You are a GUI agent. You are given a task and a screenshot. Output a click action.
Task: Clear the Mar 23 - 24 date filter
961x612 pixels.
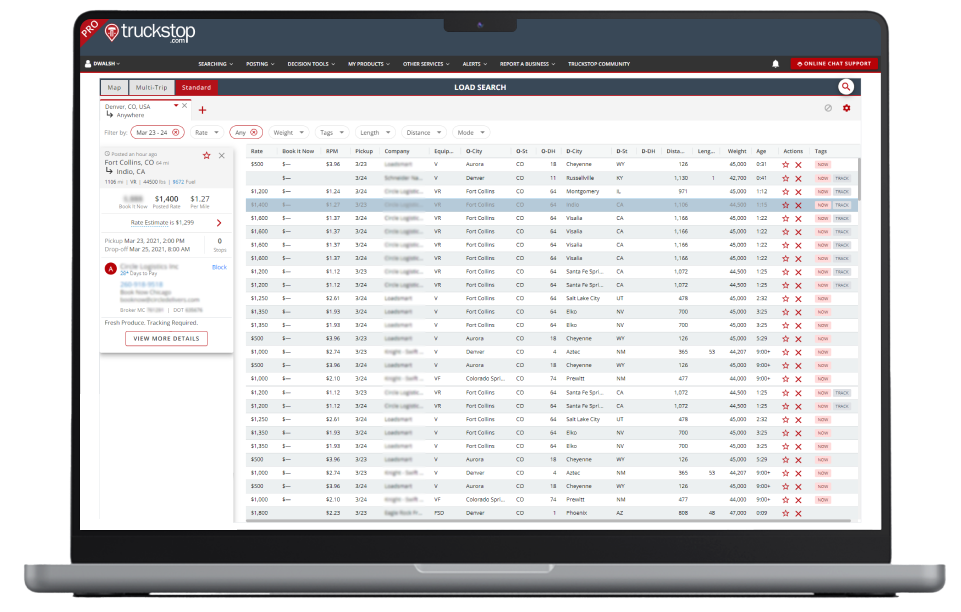click(176, 132)
